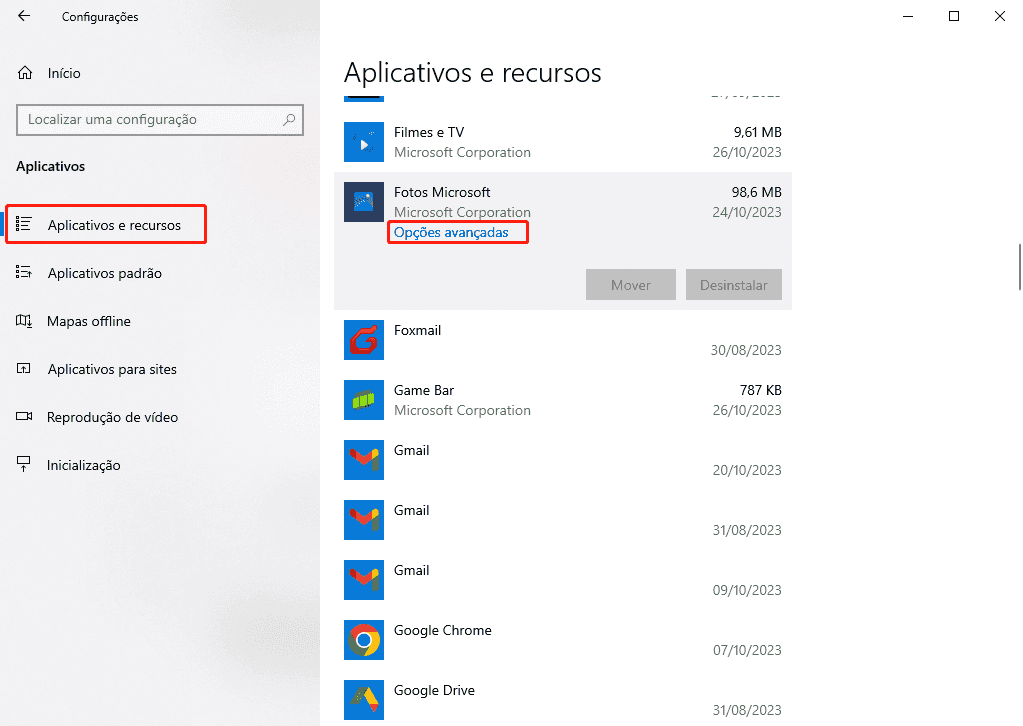Open Inicialização settings page
This screenshot has width=1023, height=726.
click(x=83, y=465)
